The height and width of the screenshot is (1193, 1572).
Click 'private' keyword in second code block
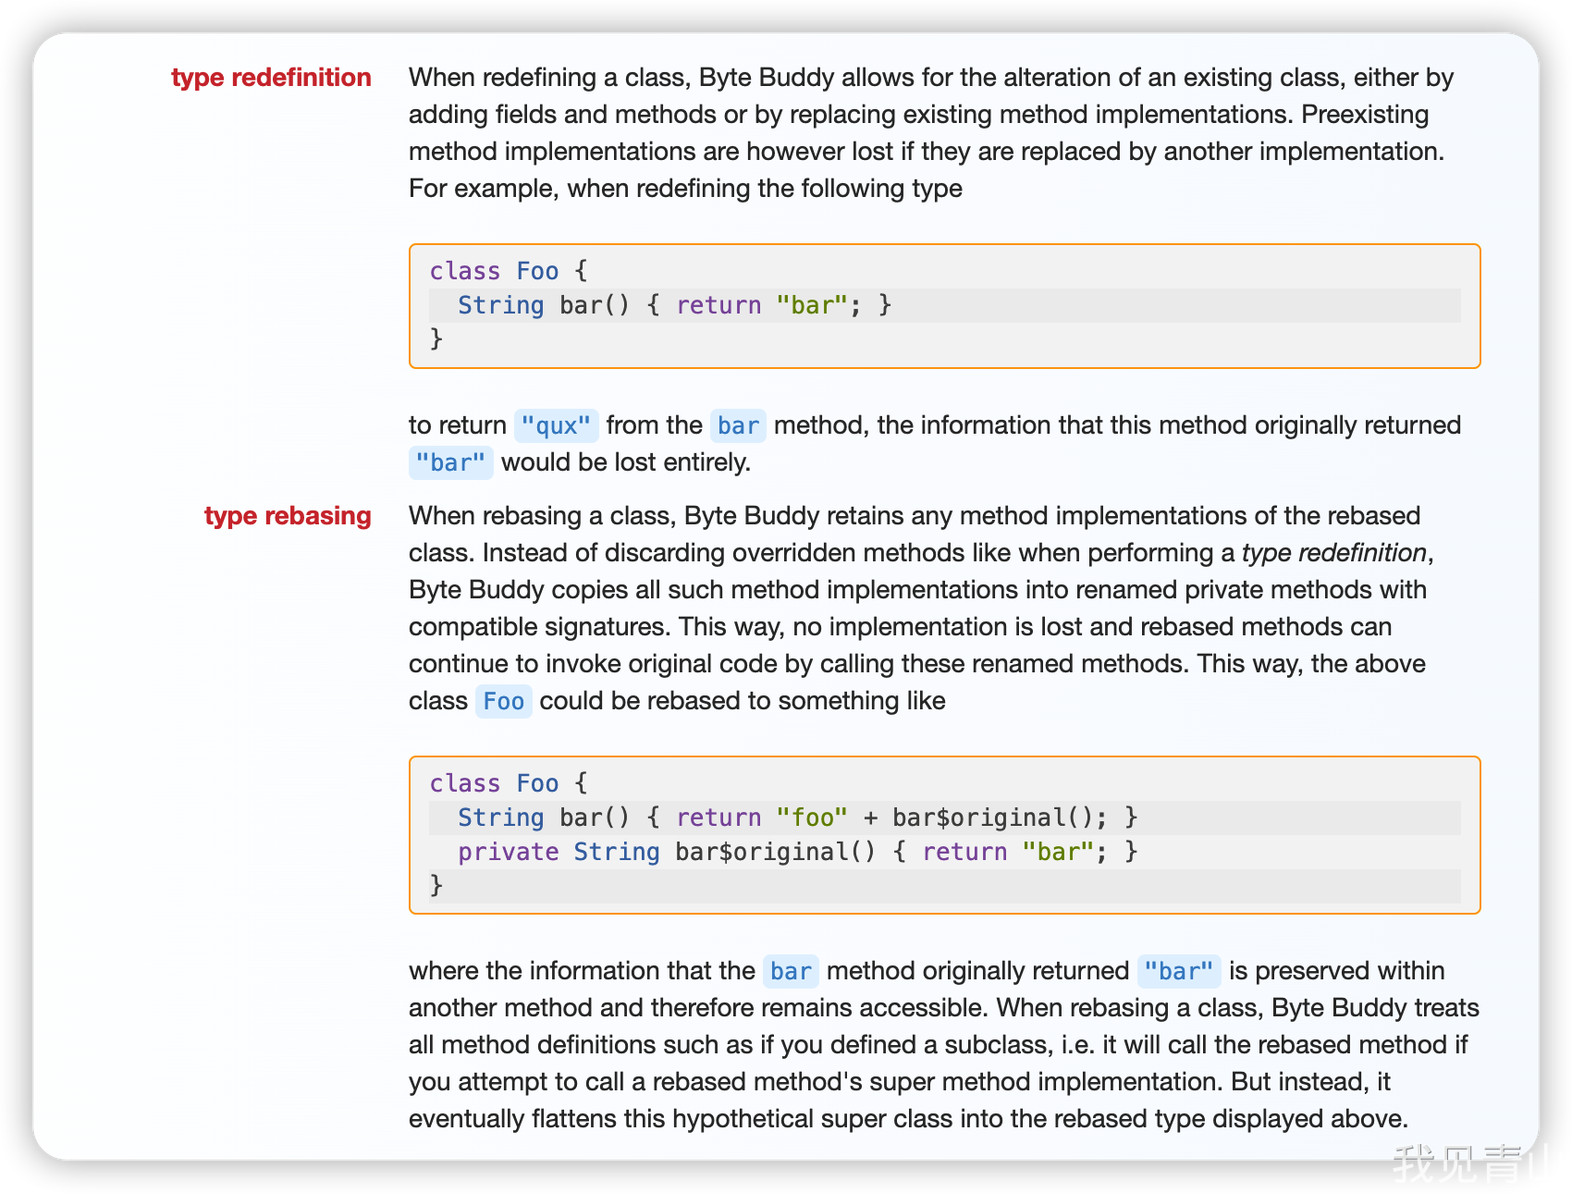508,852
